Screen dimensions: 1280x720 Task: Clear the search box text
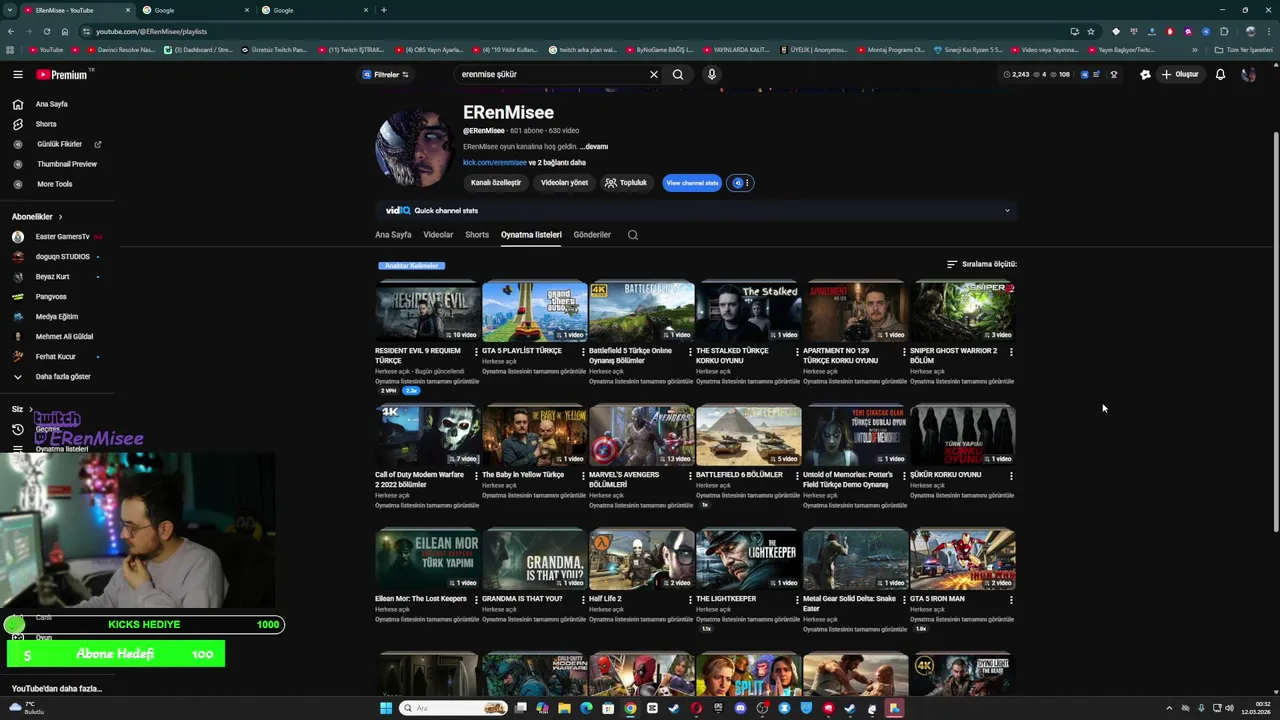[x=654, y=74]
